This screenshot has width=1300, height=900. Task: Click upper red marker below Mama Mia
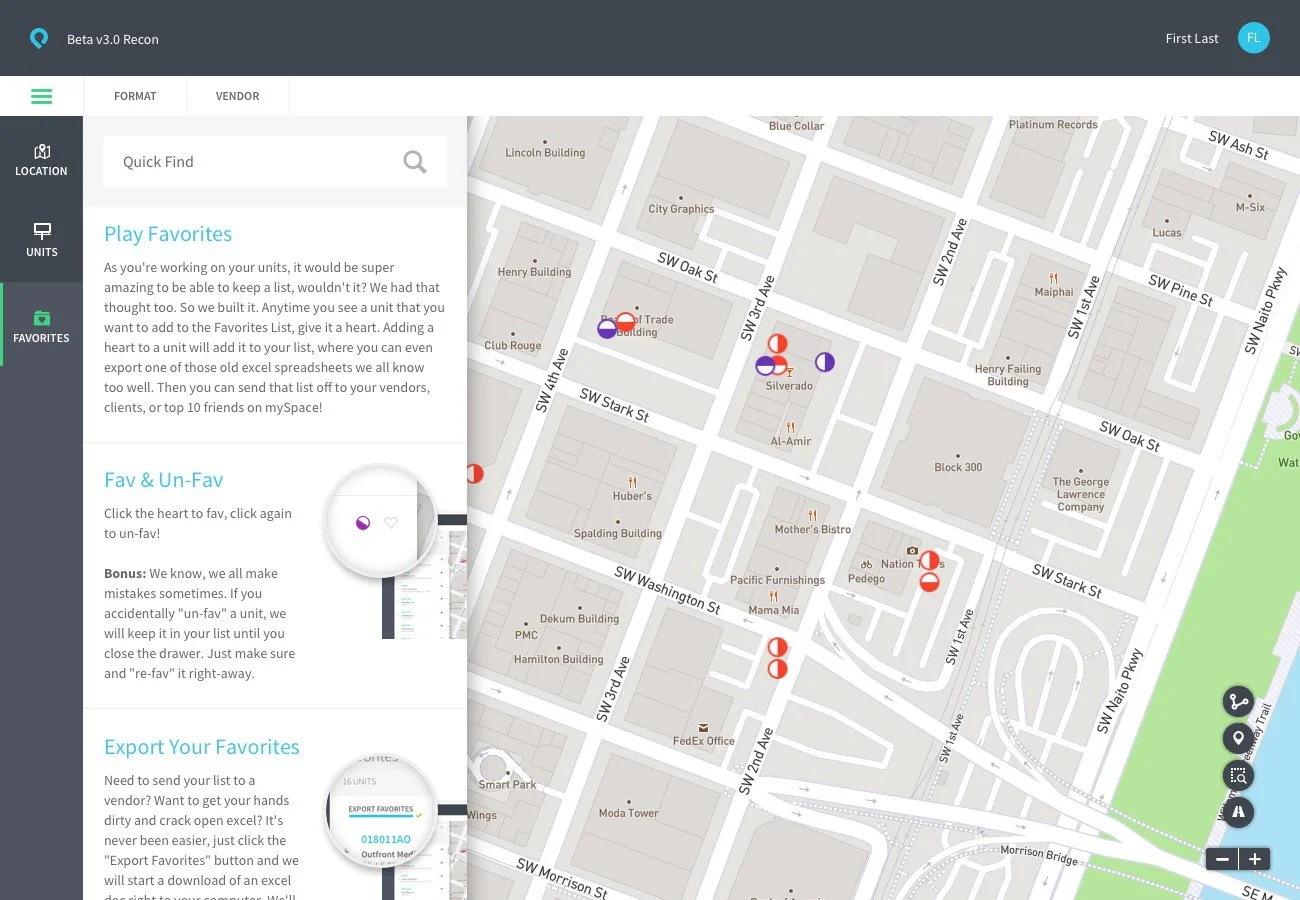[777, 647]
